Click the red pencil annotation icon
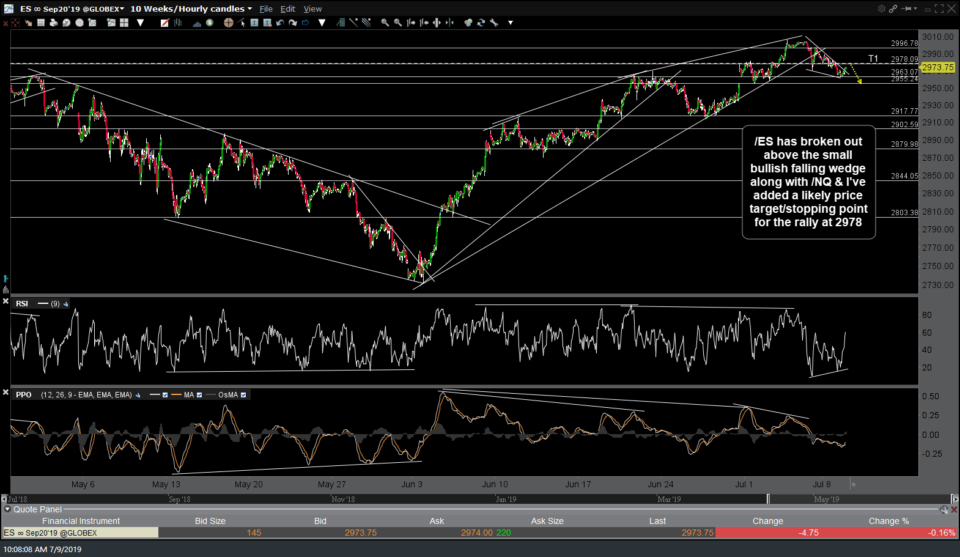Image resolution: width=960 pixels, height=557 pixels. point(164,23)
